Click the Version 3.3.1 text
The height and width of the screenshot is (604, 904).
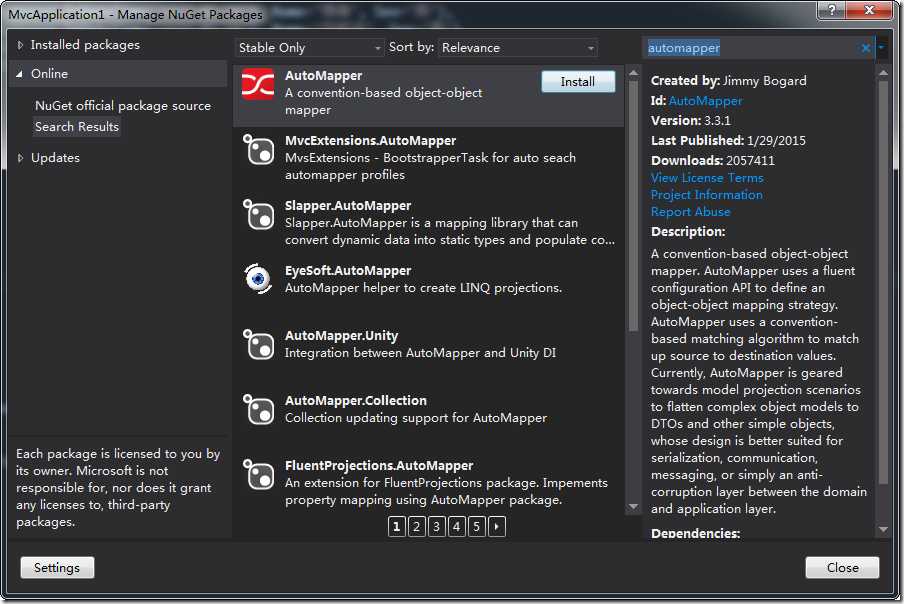(x=691, y=120)
